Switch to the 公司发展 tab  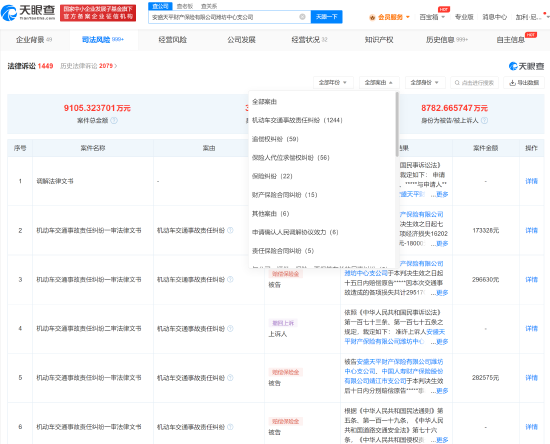(241, 40)
